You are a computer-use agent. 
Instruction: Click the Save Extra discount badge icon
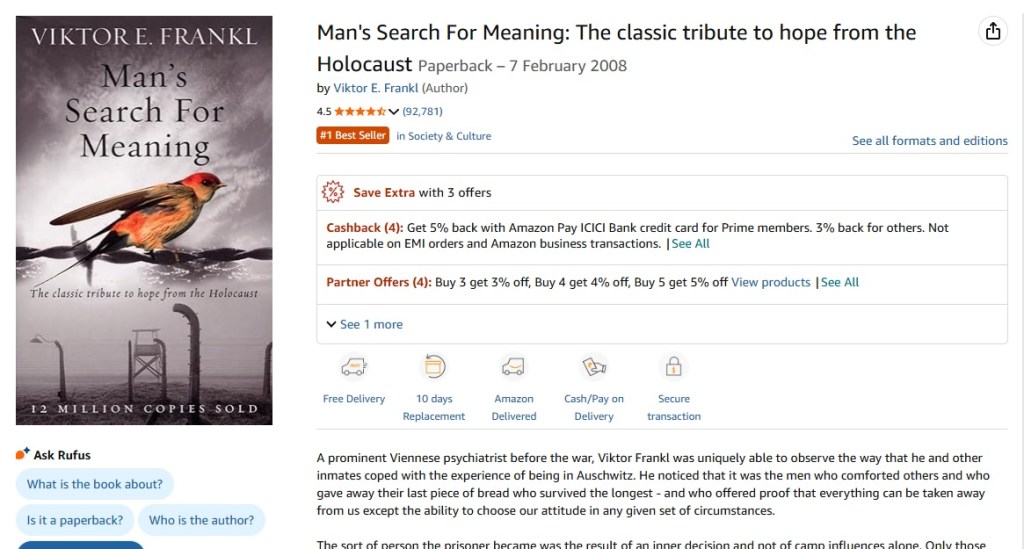[x=333, y=192]
